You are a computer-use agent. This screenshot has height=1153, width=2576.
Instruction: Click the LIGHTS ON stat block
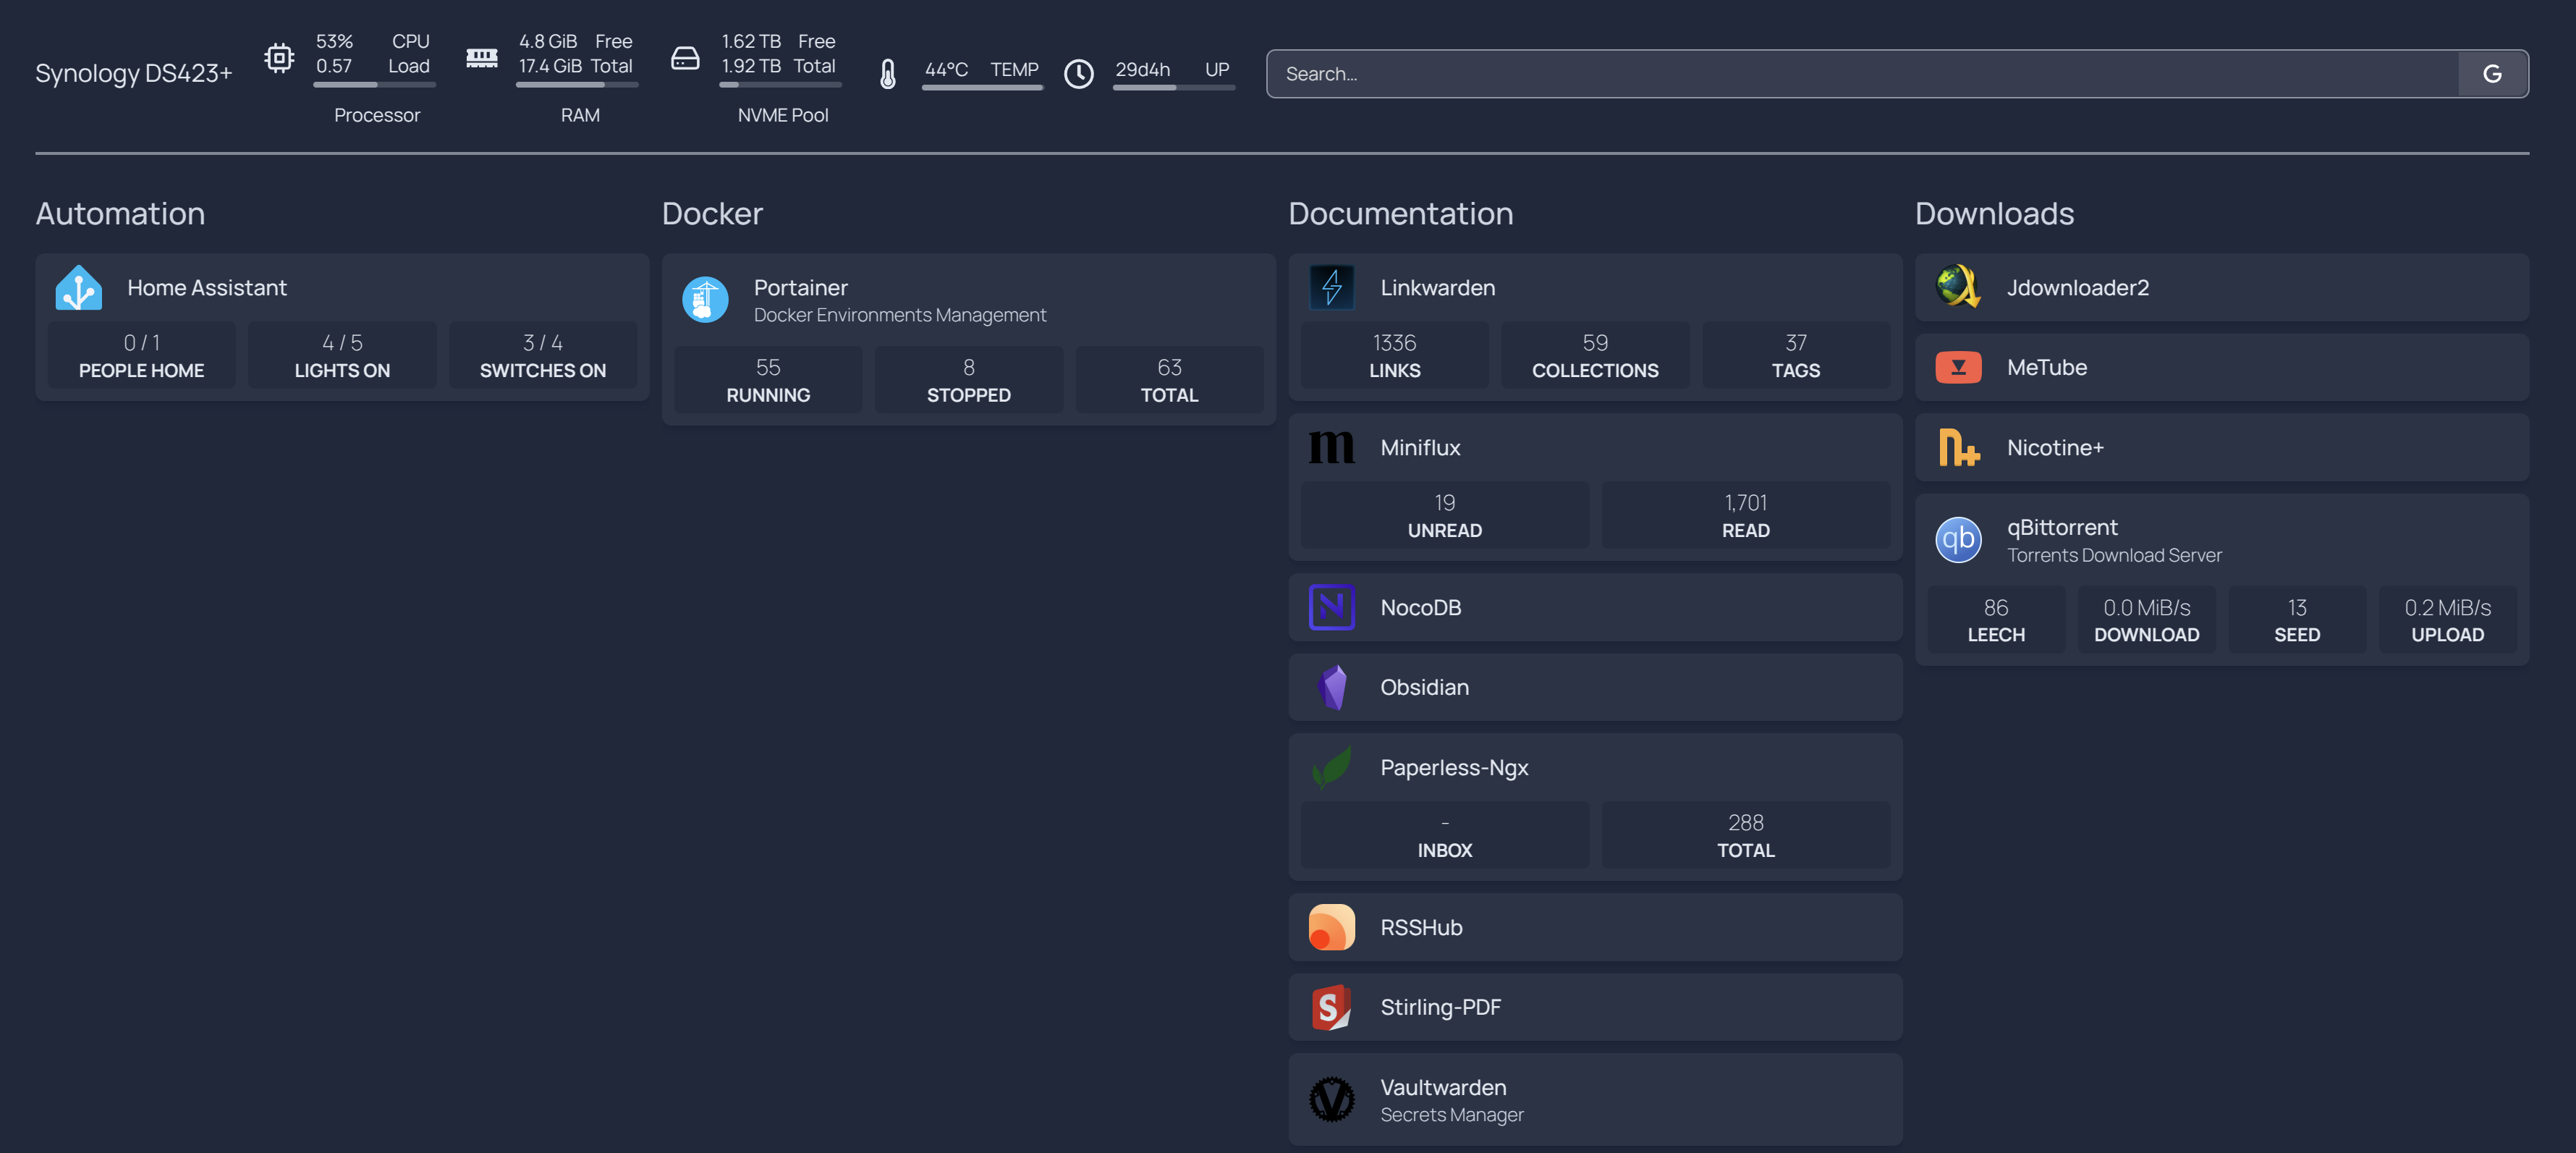point(342,355)
